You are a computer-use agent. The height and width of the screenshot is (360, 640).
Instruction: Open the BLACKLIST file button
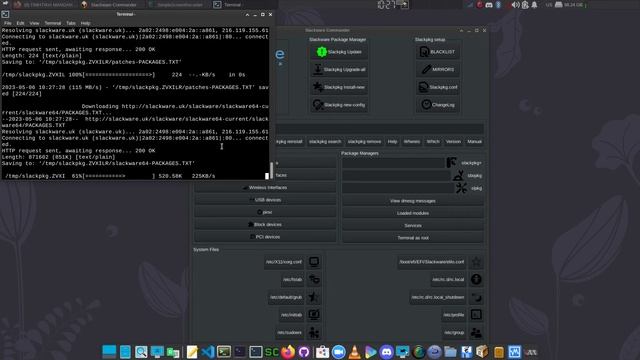click(438, 52)
